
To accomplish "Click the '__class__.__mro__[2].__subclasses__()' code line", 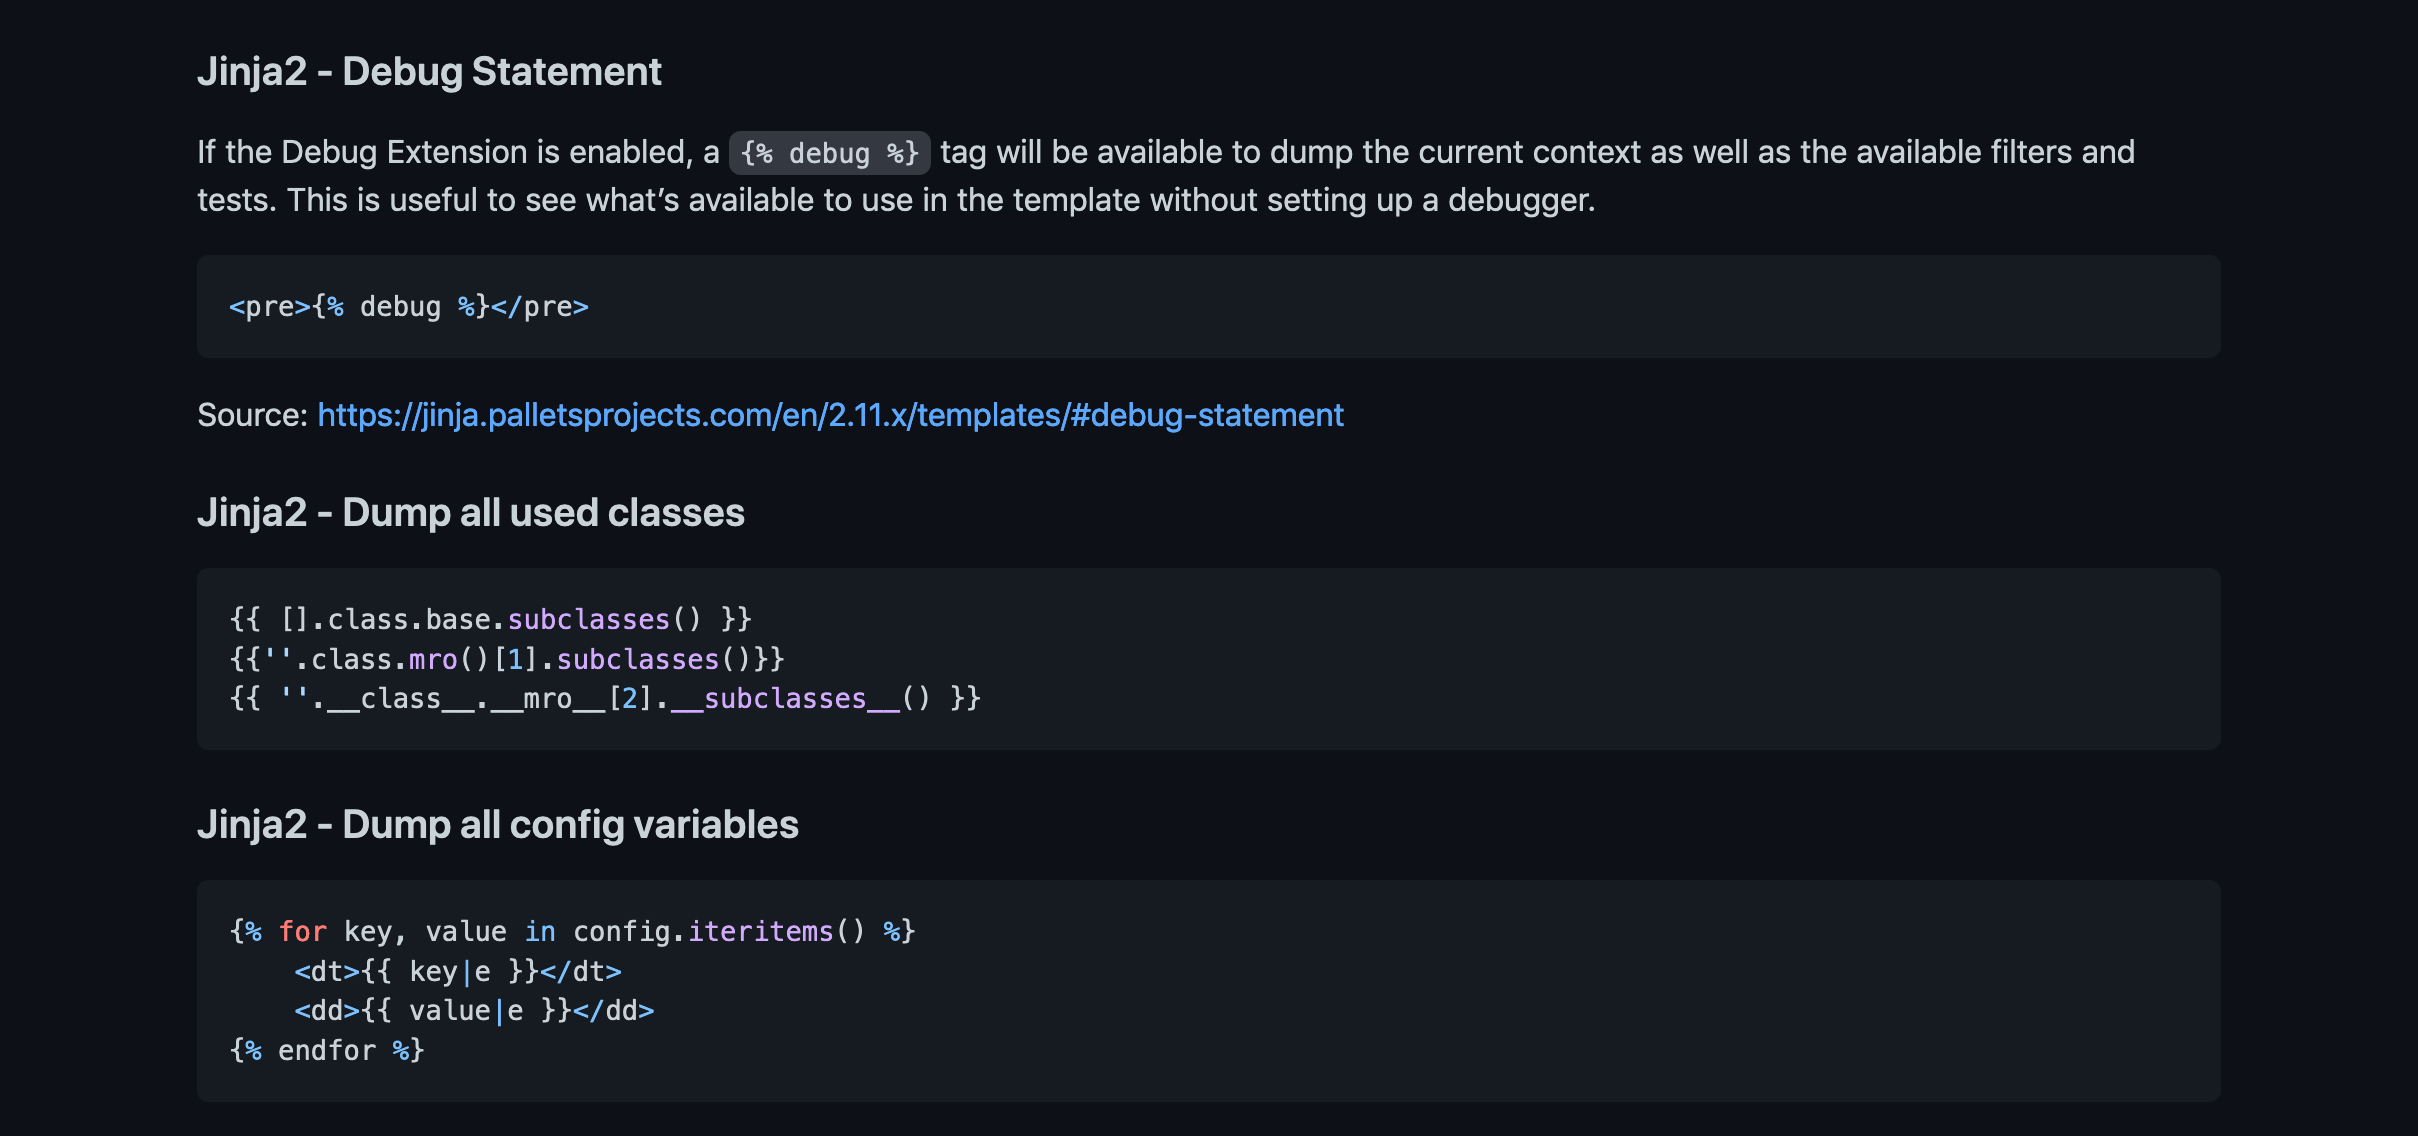I will point(605,699).
